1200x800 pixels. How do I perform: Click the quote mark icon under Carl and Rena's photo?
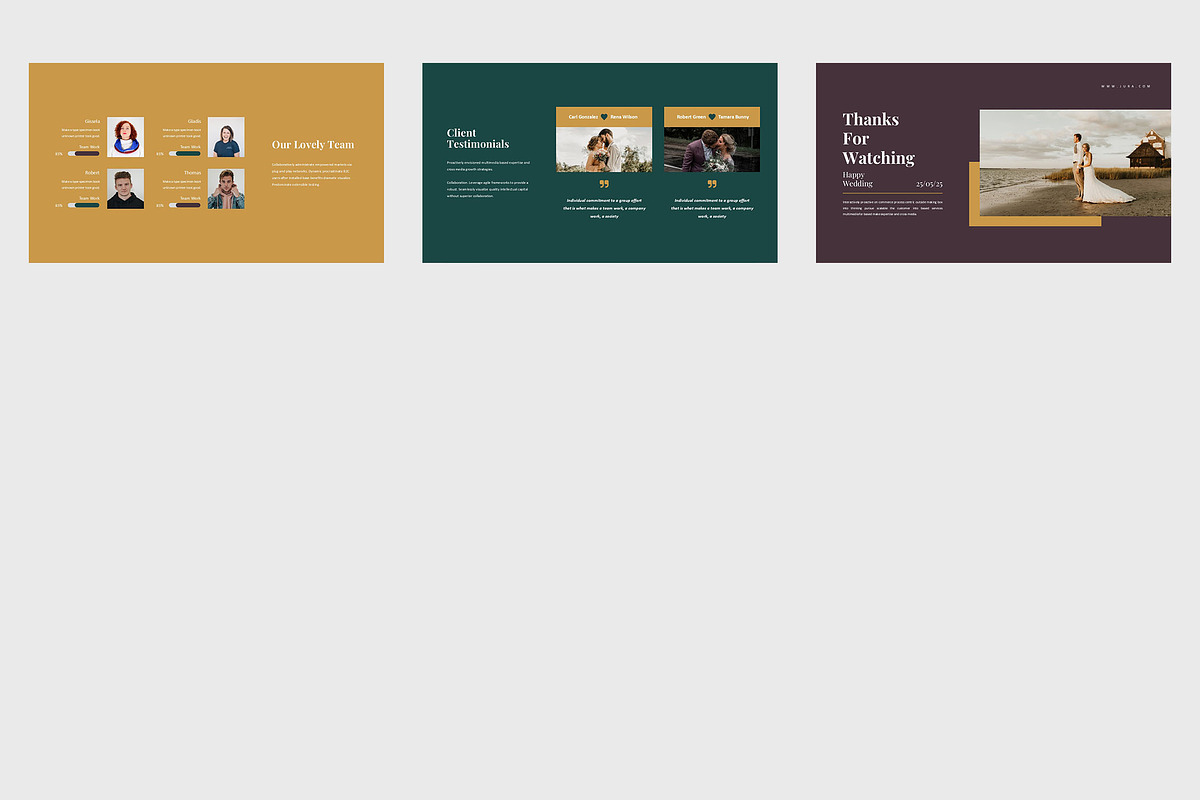604,184
